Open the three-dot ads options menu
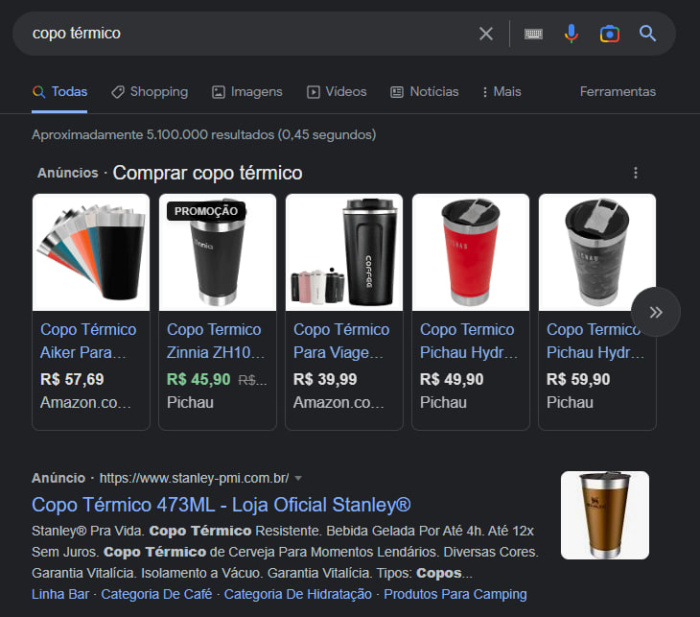The image size is (700, 617). [x=636, y=173]
